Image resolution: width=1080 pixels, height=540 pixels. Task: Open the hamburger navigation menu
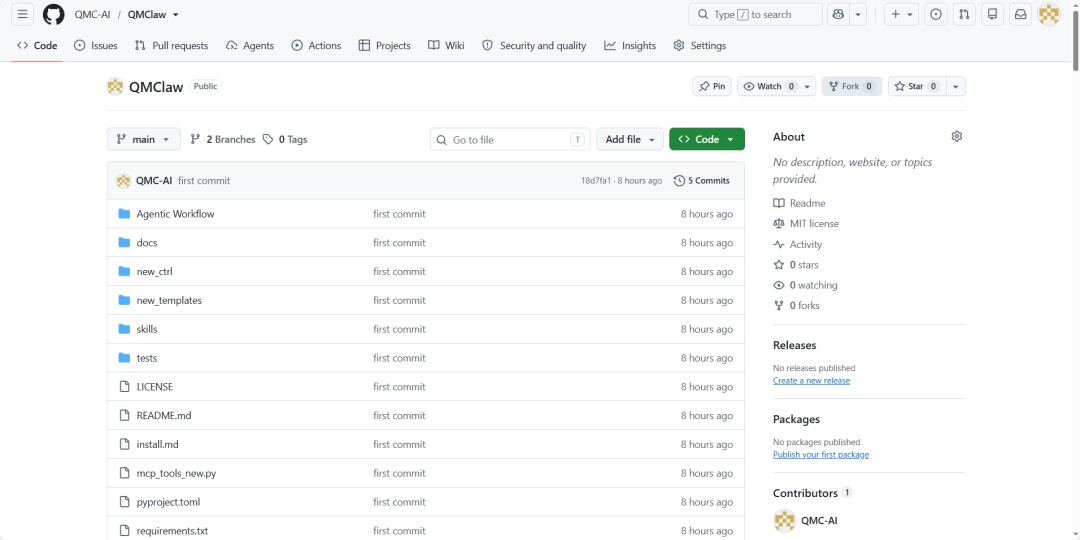pyautogui.click(x=23, y=14)
